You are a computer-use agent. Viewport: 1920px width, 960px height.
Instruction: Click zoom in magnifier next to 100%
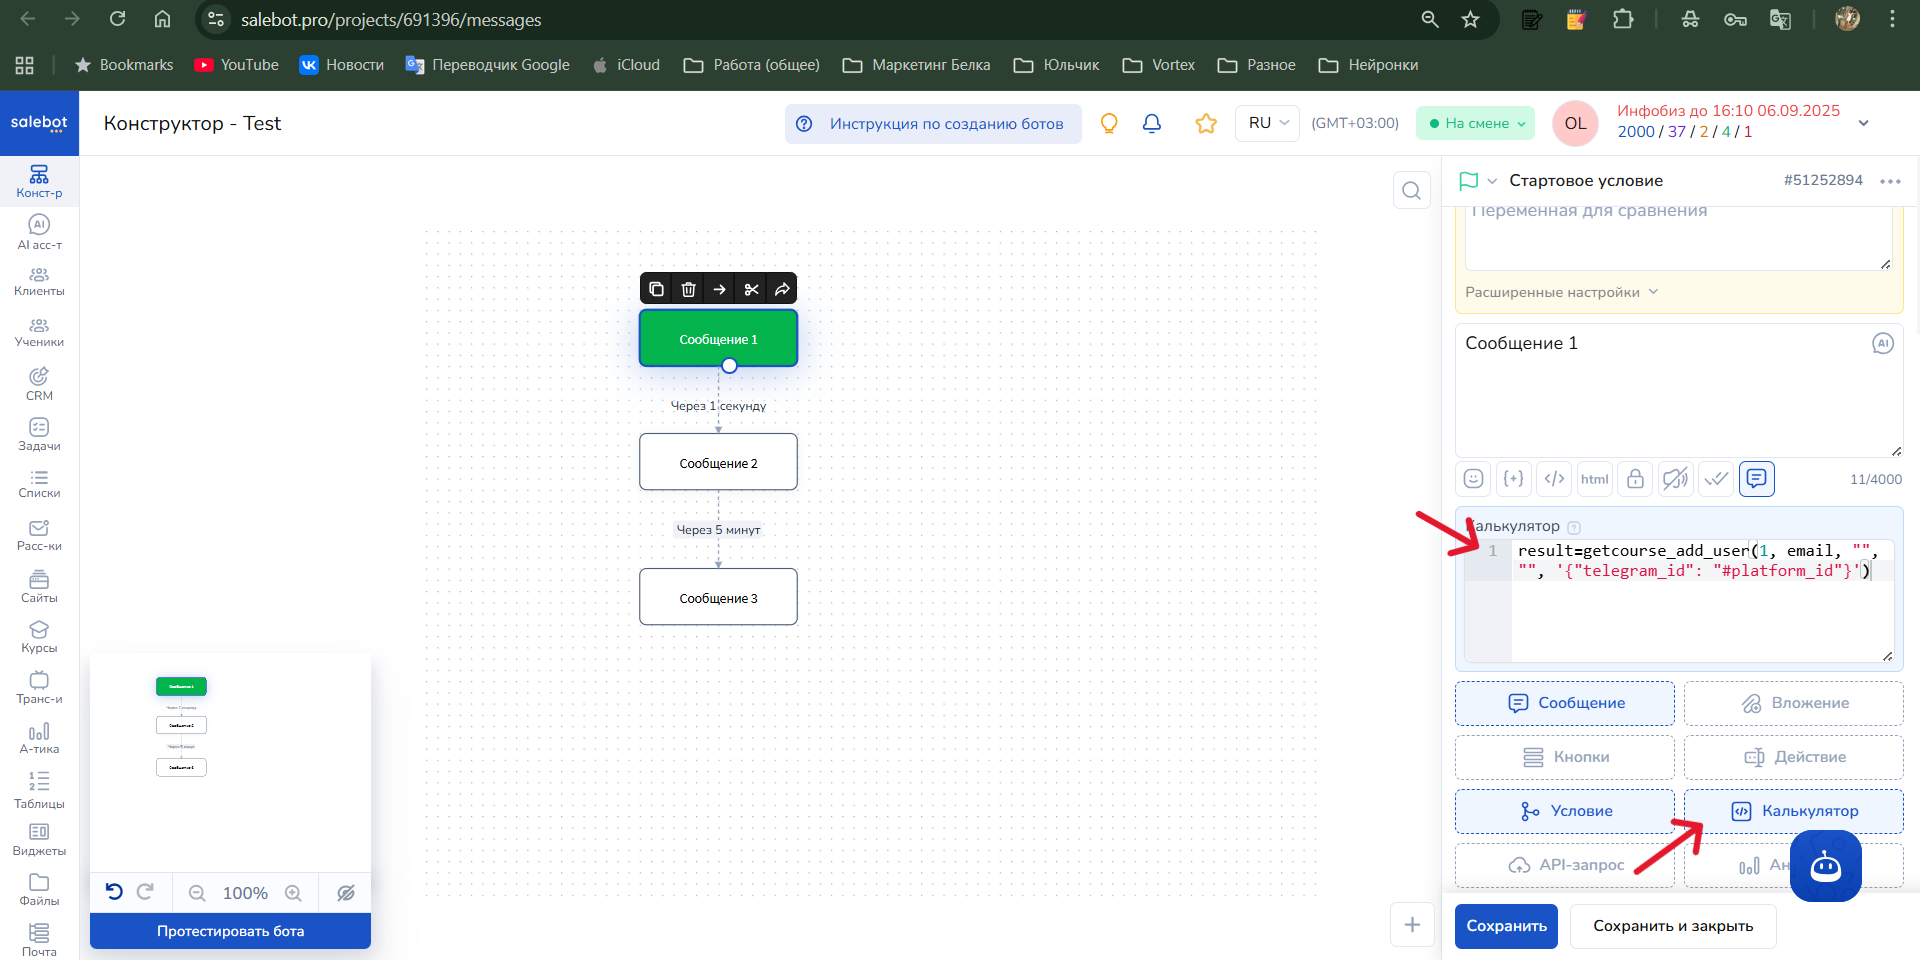pos(293,893)
